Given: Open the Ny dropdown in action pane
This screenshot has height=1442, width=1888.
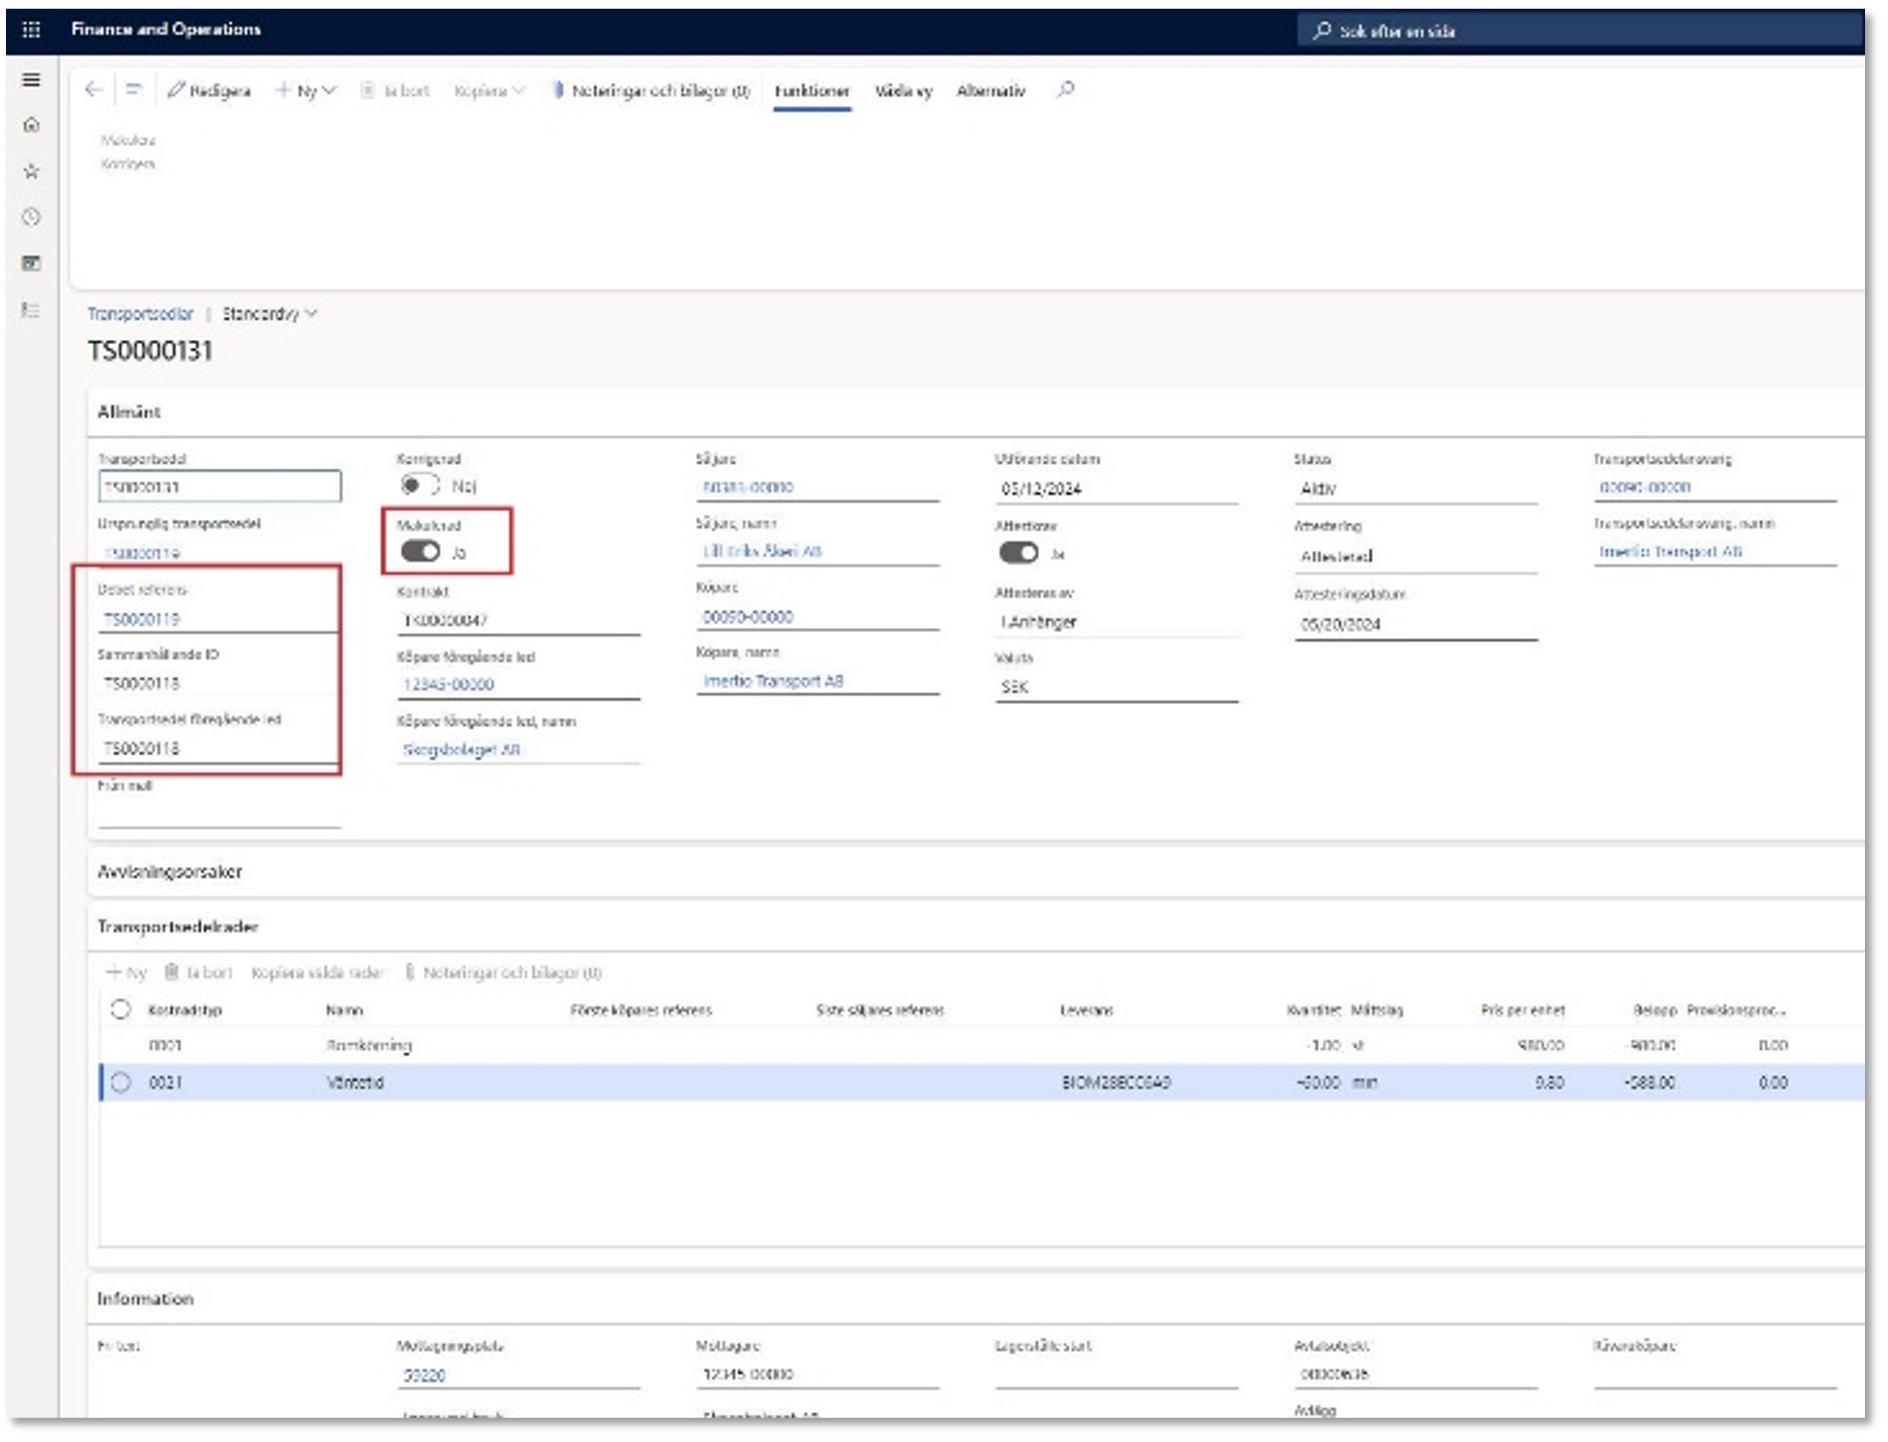Looking at the screenshot, I should tap(306, 91).
